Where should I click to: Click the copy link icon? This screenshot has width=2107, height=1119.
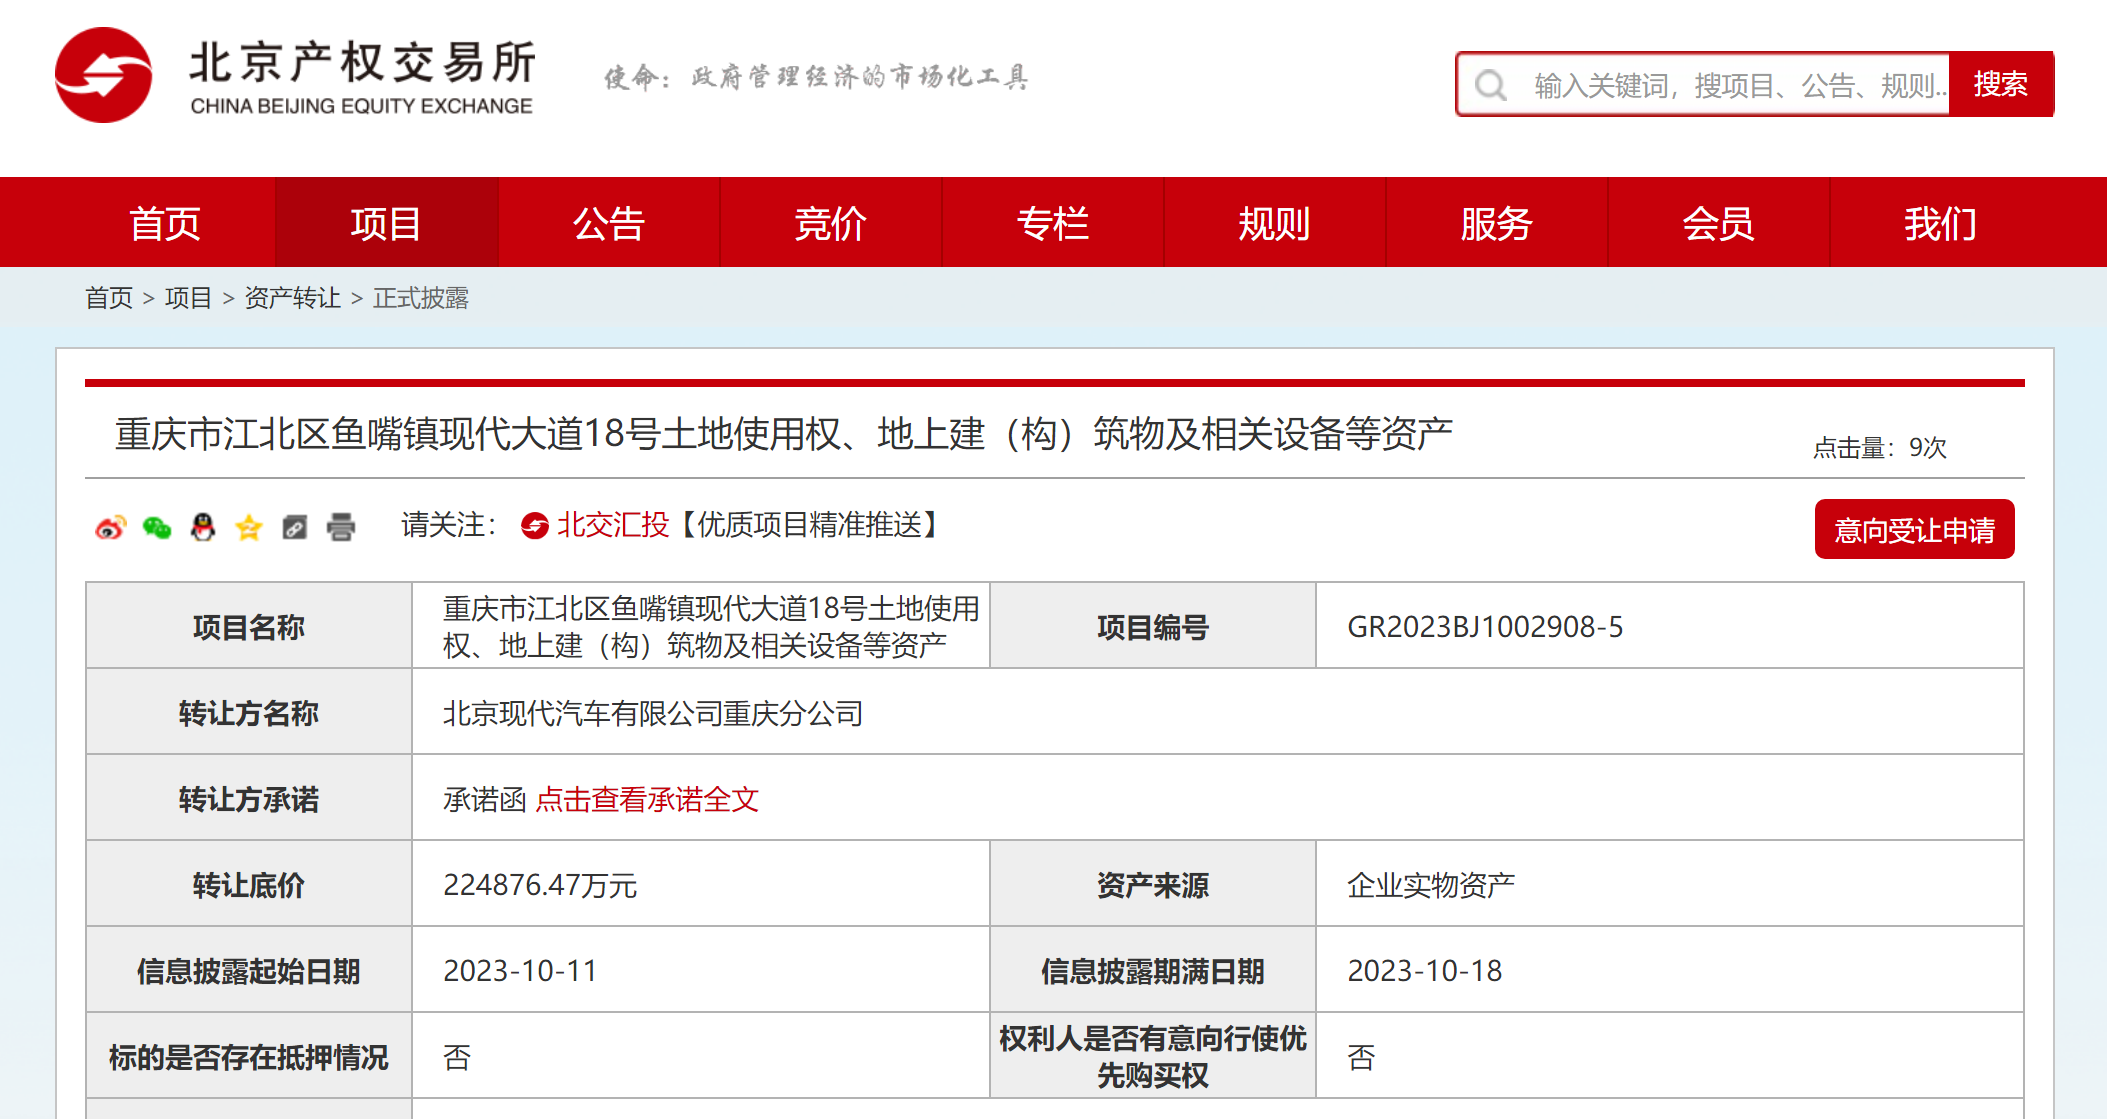point(295,527)
